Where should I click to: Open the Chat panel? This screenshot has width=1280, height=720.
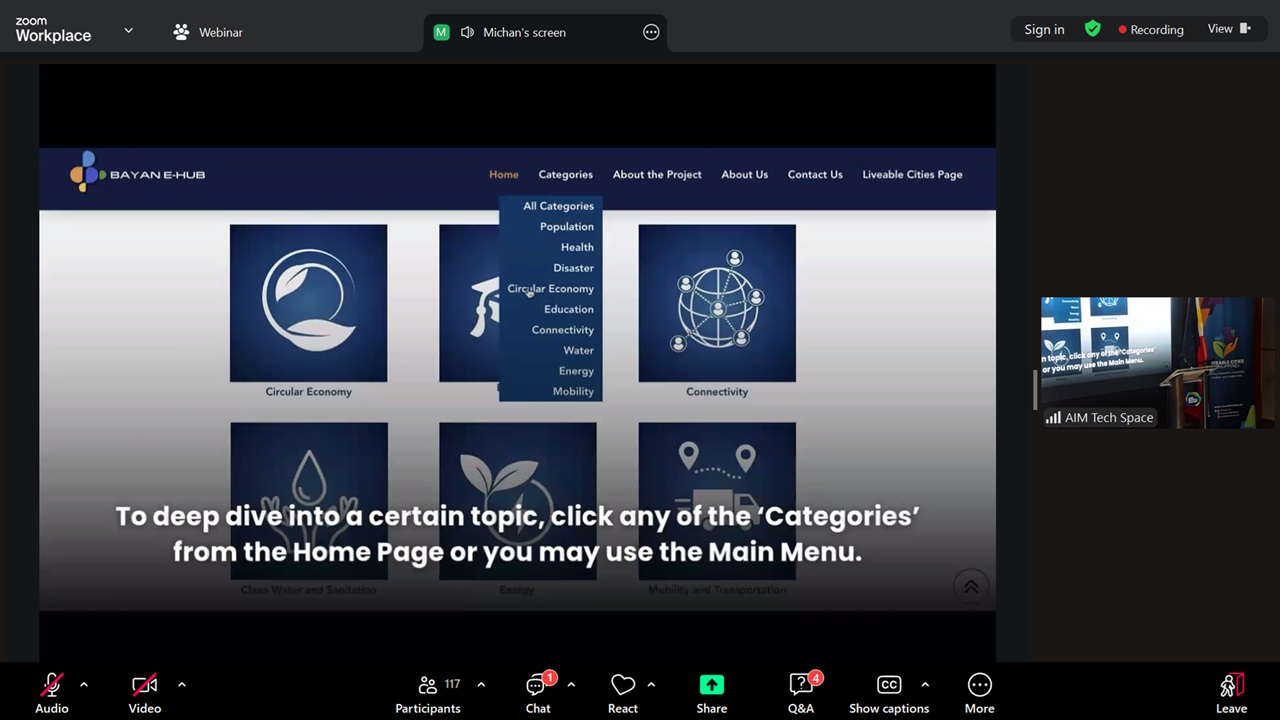pyautogui.click(x=538, y=694)
